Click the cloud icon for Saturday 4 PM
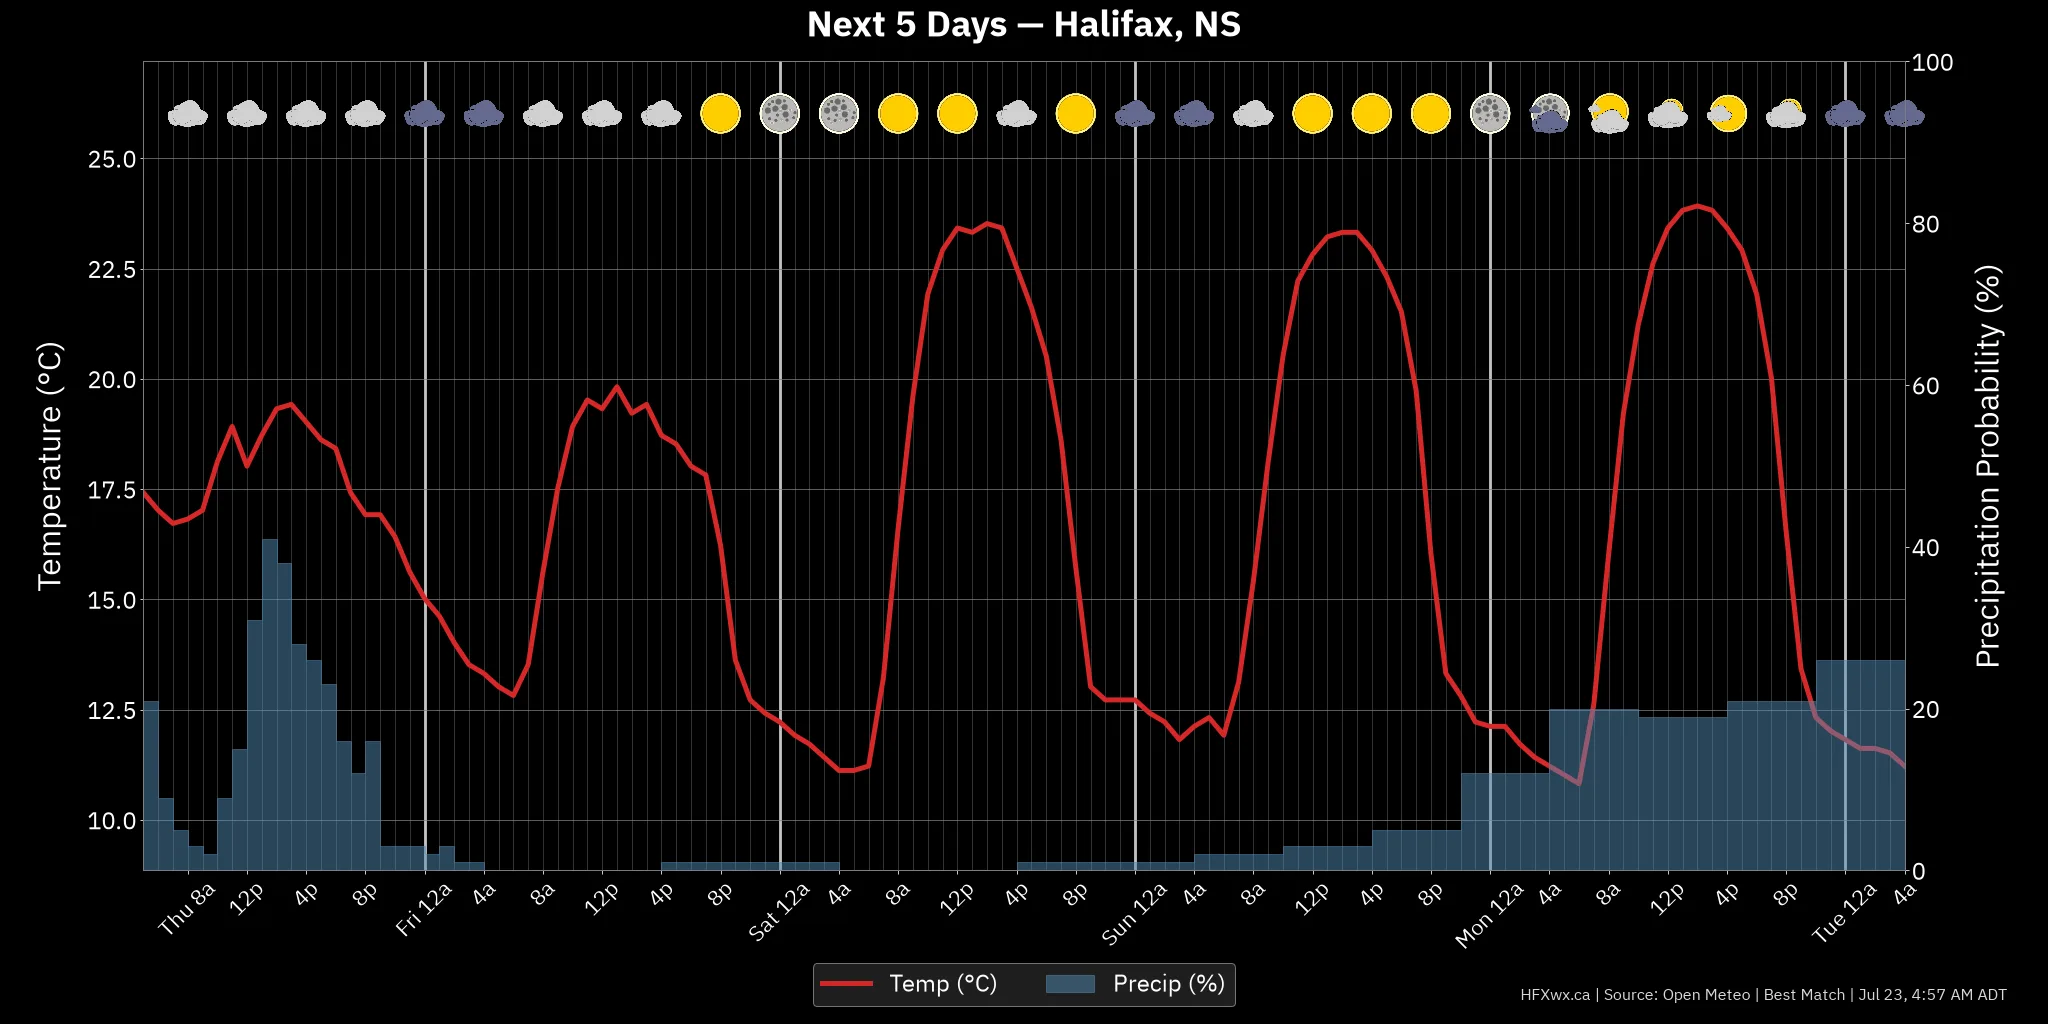The width and height of the screenshot is (2048, 1024). click(1016, 114)
